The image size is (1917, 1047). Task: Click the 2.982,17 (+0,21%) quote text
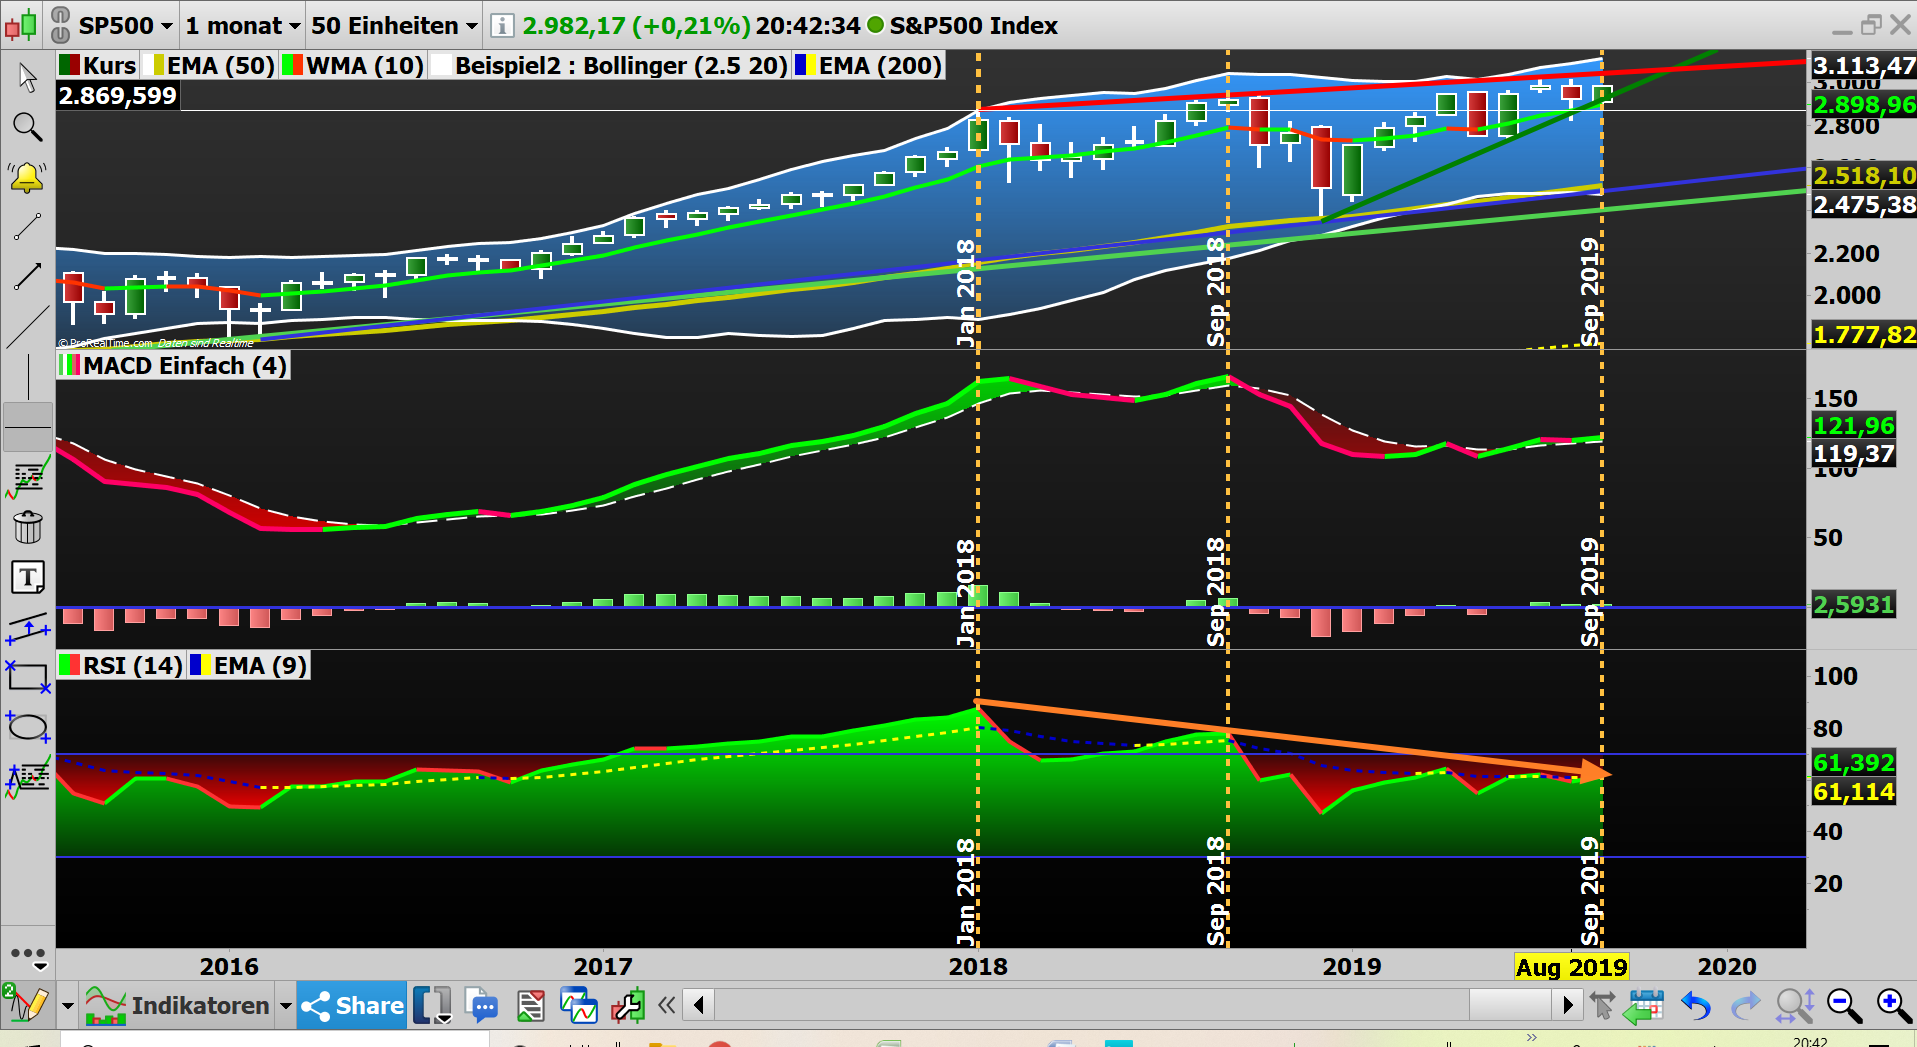[636, 25]
